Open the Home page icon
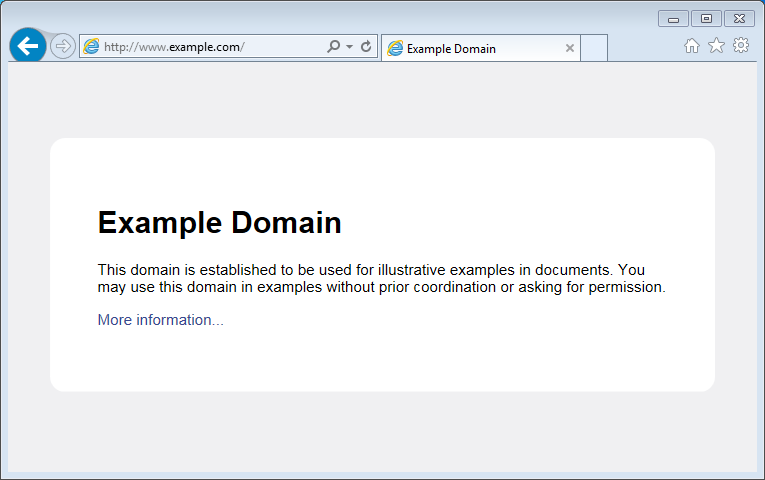Viewport: 765px width, 480px height. 692,46
